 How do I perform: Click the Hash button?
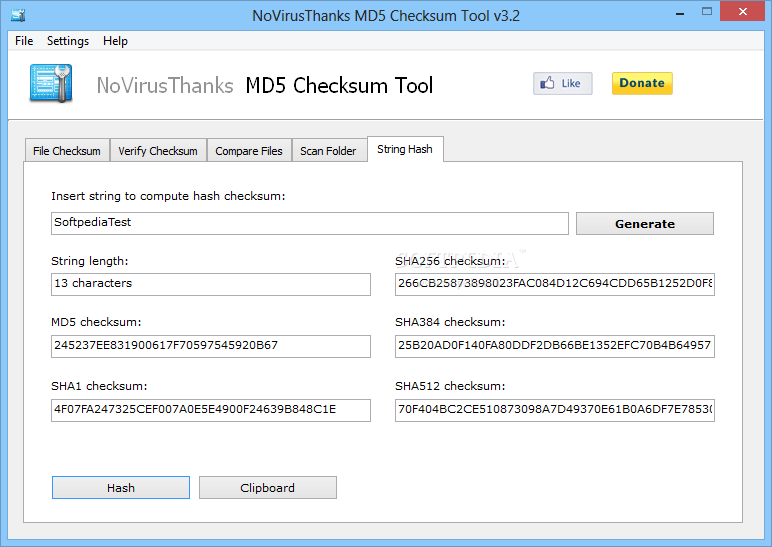121,487
